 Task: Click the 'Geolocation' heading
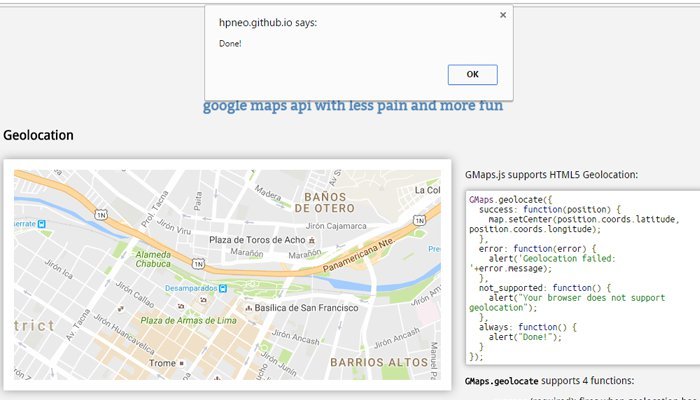[x=38, y=135]
